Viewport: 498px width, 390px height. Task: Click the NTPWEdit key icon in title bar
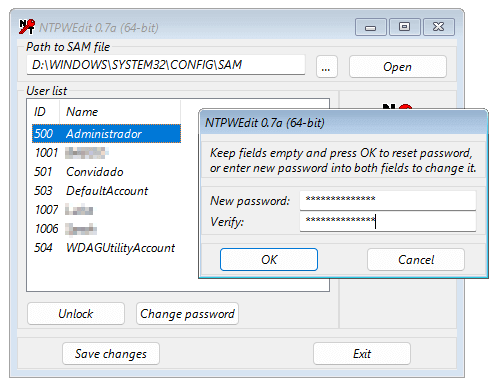pos(27,27)
